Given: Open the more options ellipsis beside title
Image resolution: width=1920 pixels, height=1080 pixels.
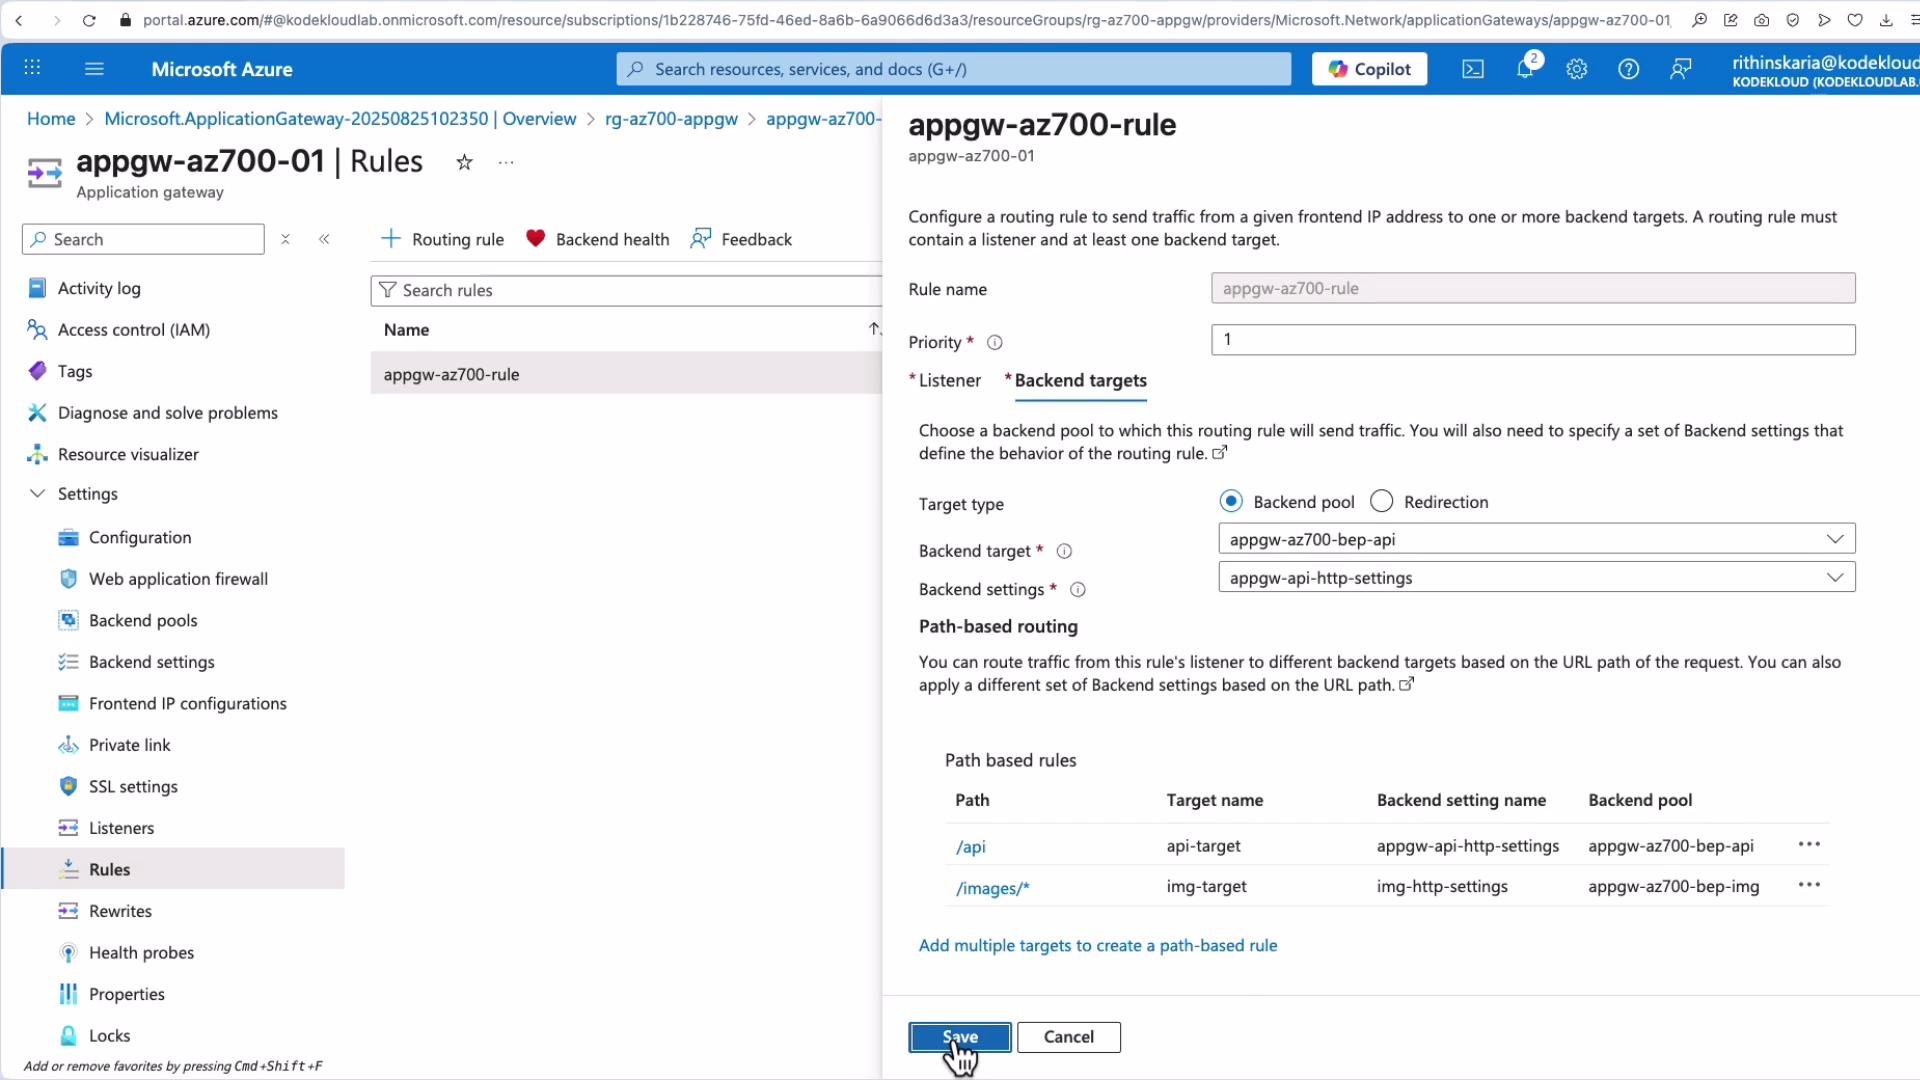Looking at the screenshot, I should (506, 162).
